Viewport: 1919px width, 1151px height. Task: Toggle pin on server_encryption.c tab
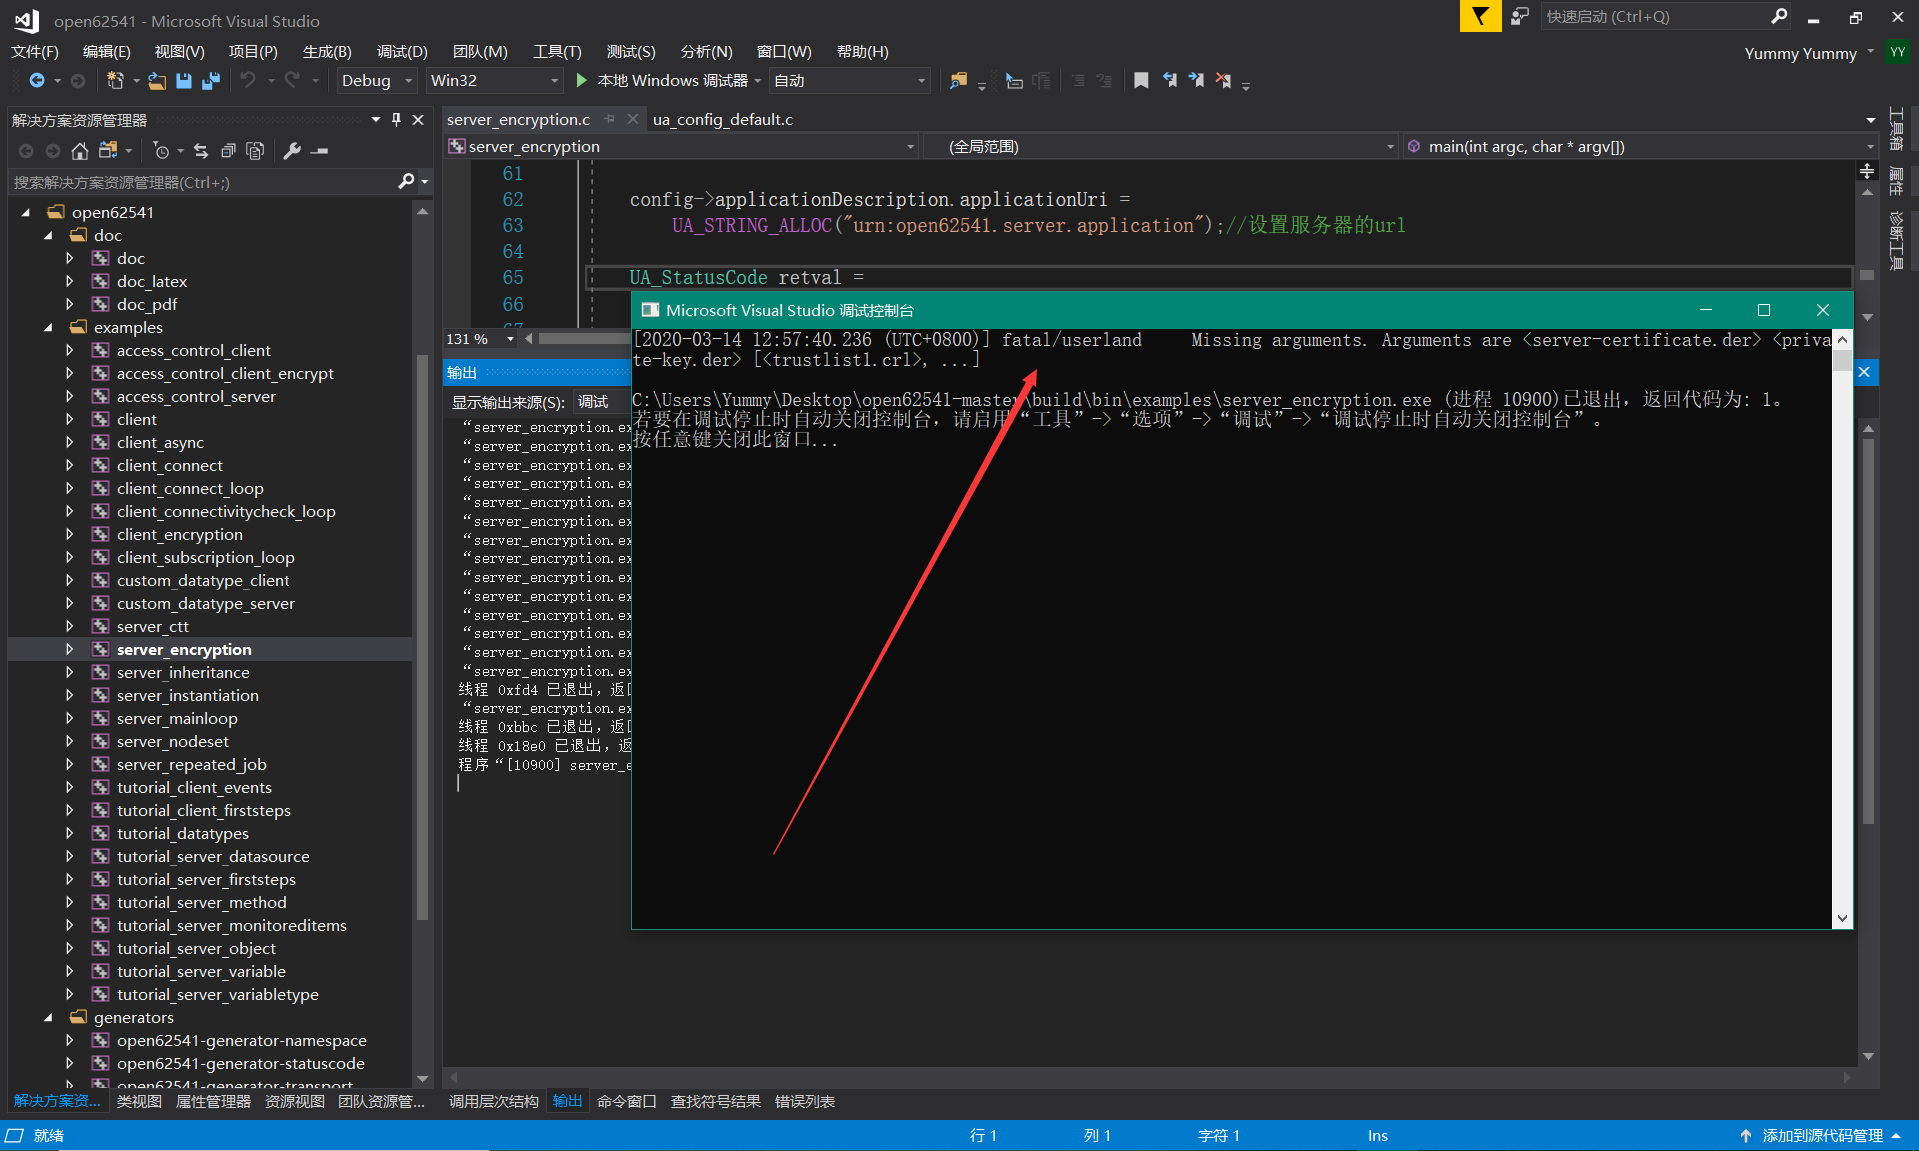(609, 119)
